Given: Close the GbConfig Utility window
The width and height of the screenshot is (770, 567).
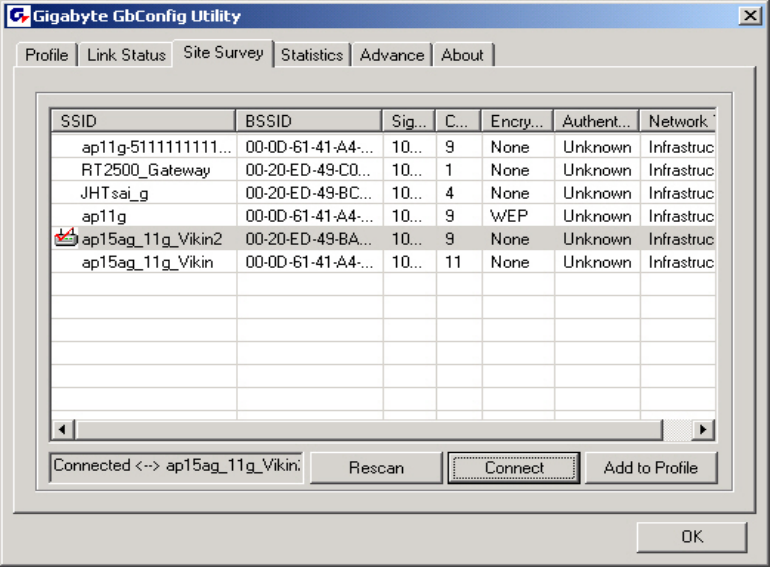Looking at the screenshot, I should [750, 16].
